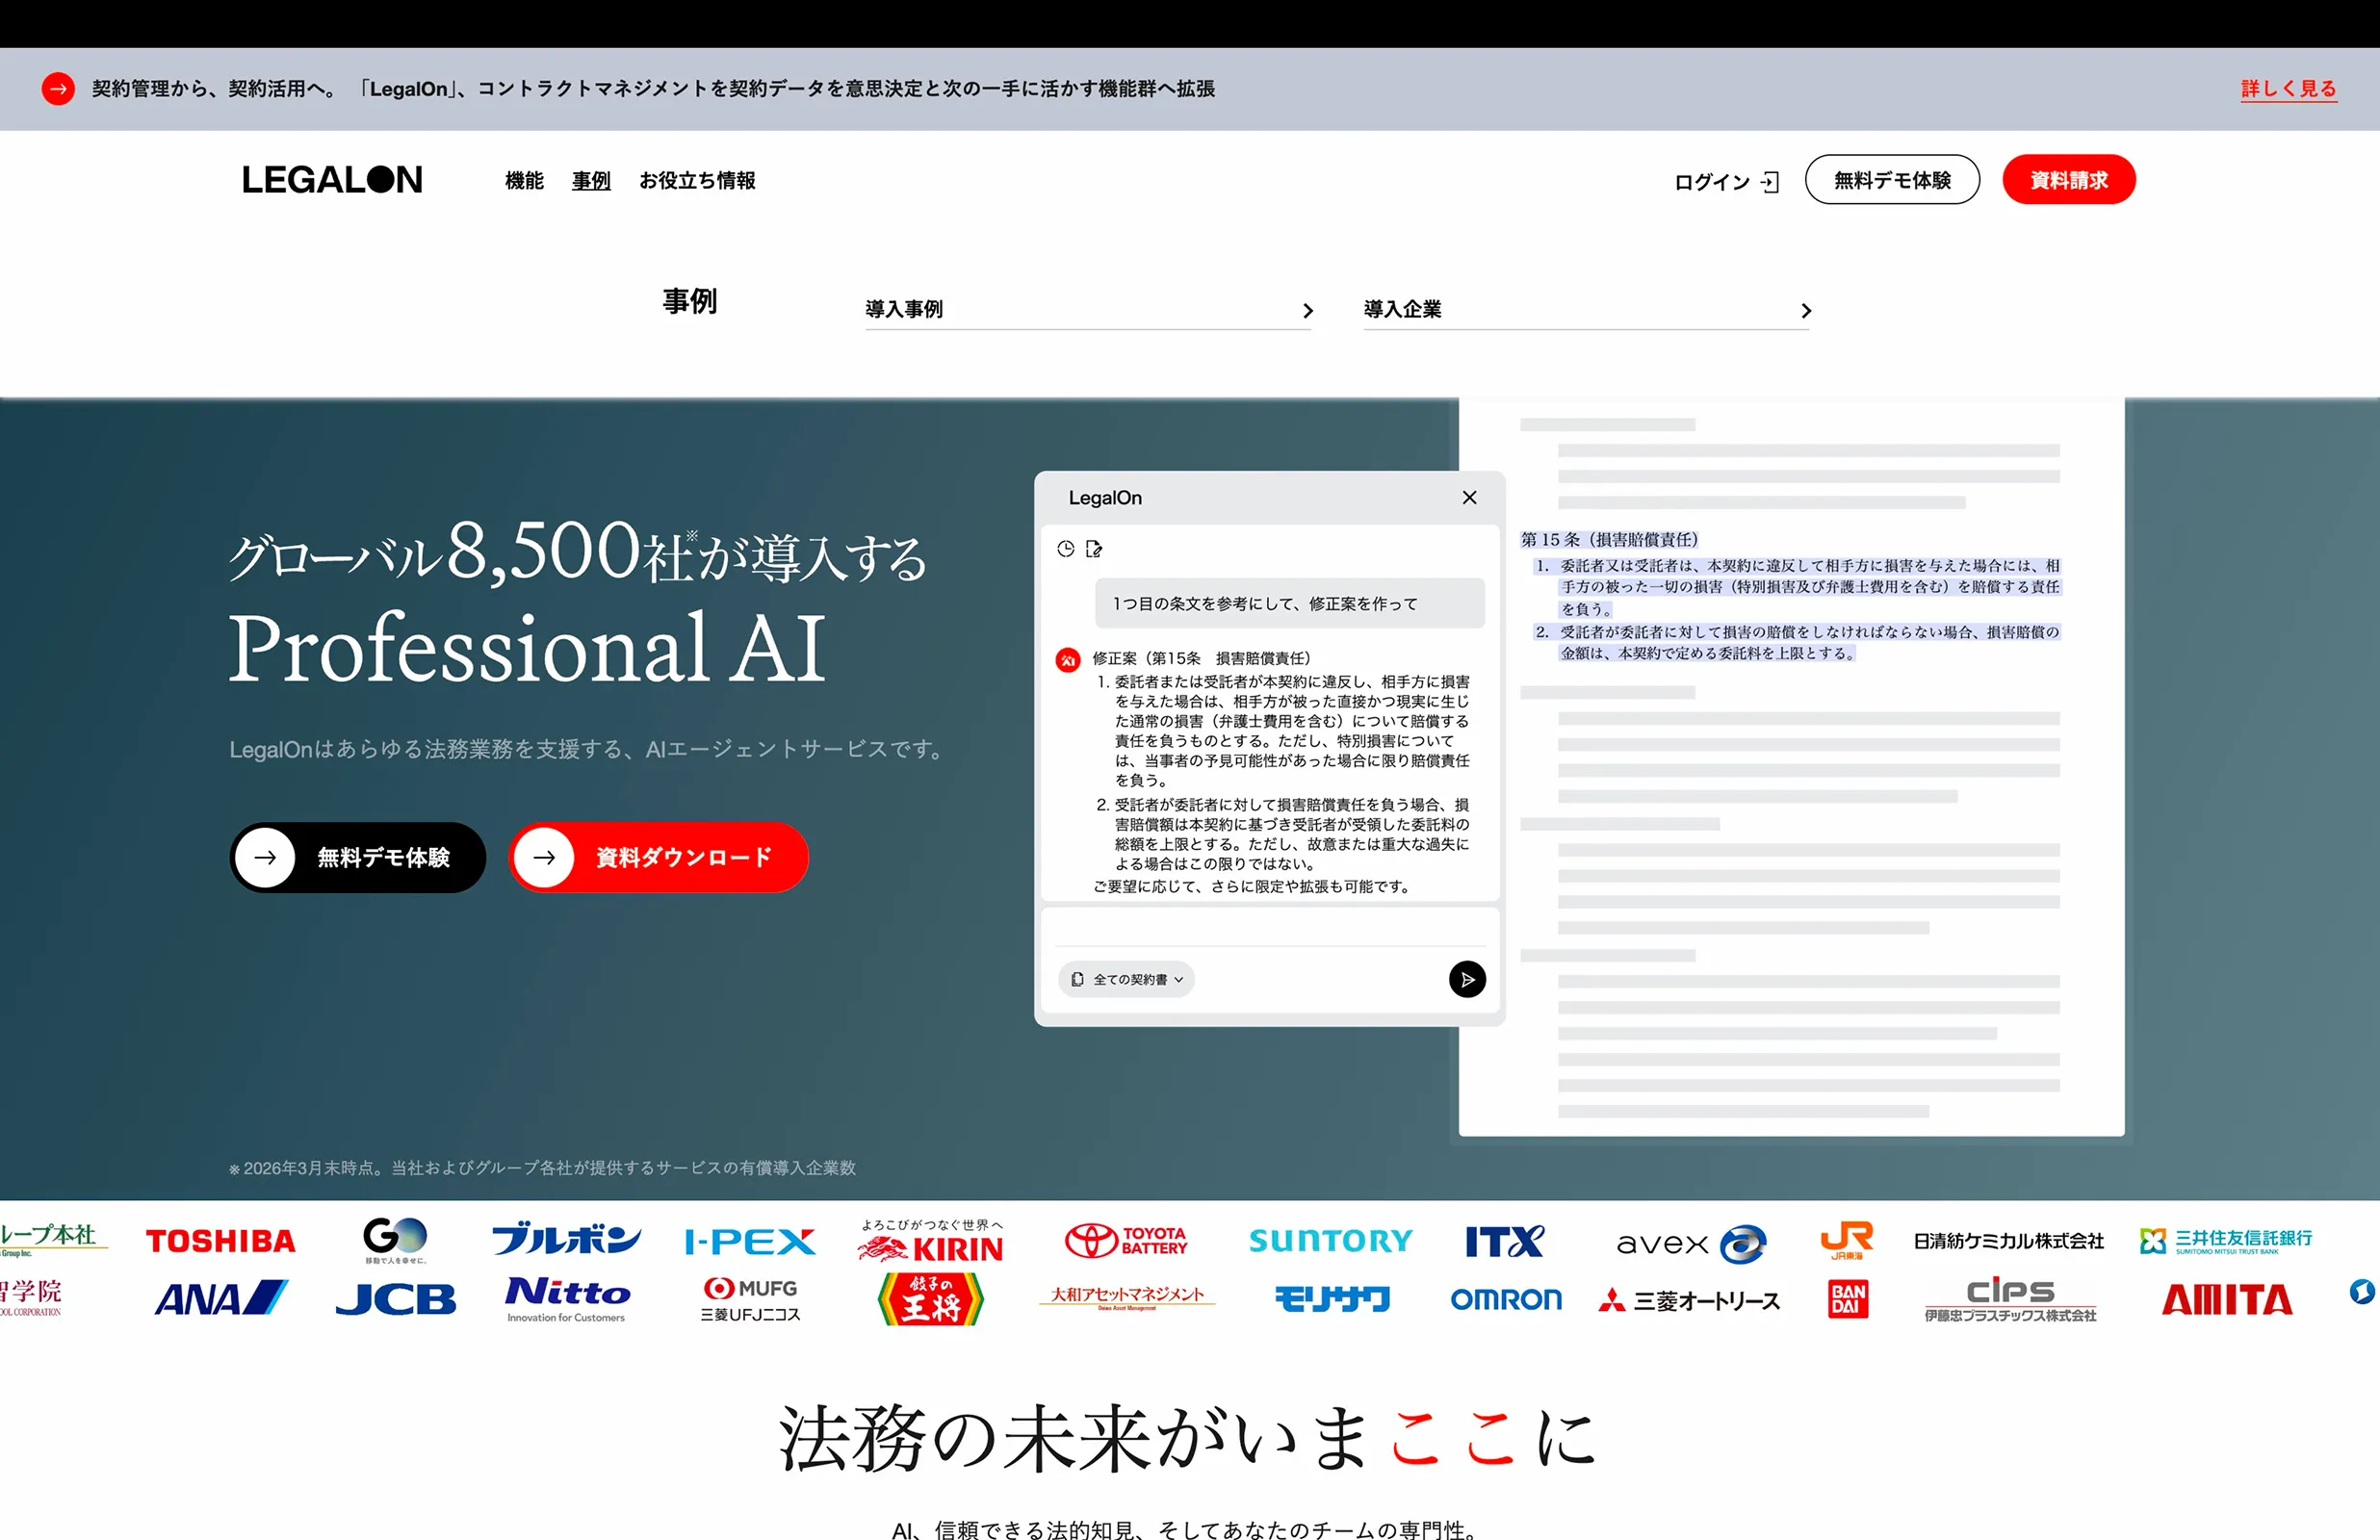Click the KIRIN logo
The width and height of the screenshot is (2380, 1540).
(930, 1241)
